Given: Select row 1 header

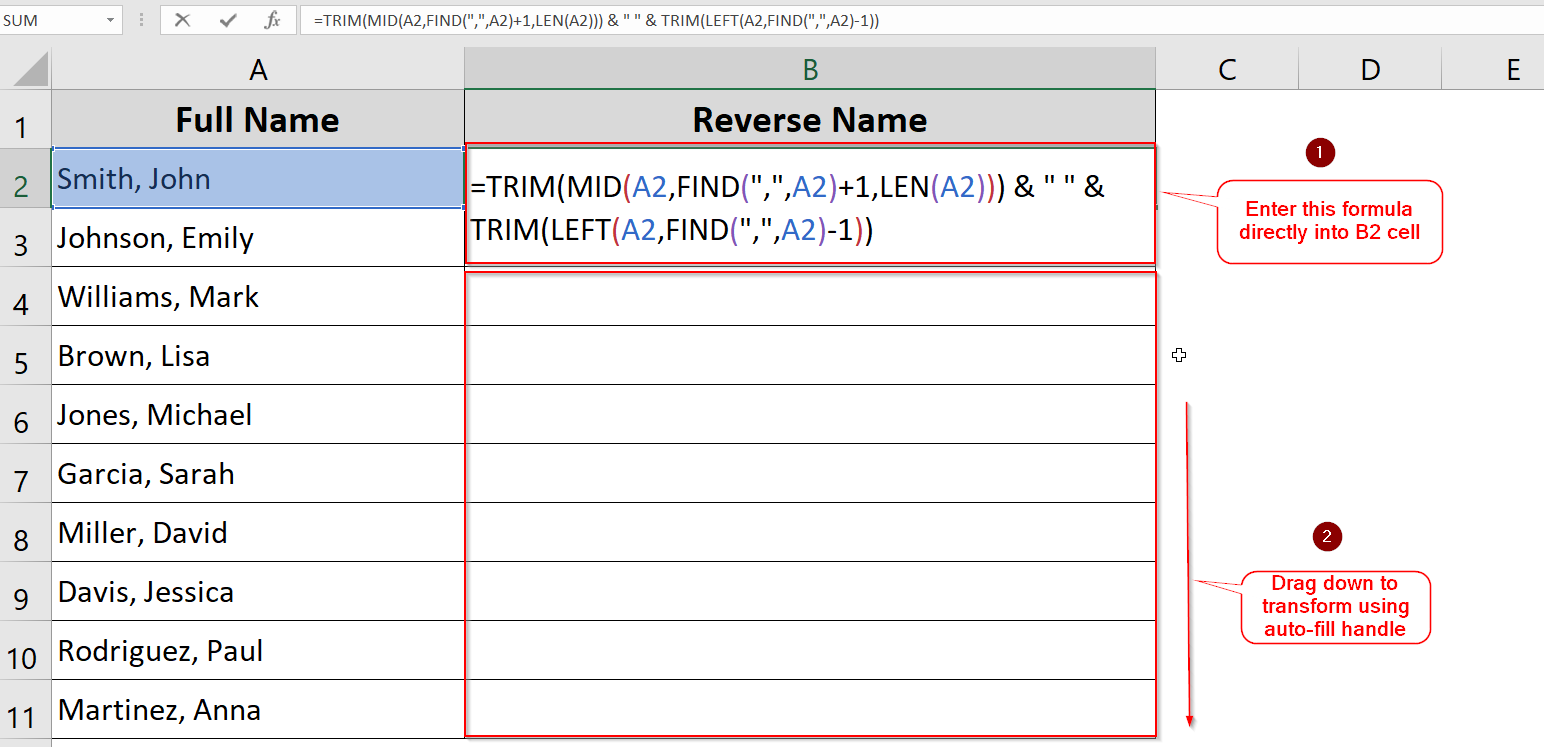Looking at the screenshot, I should pyautogui.click(x=25, y=119).
